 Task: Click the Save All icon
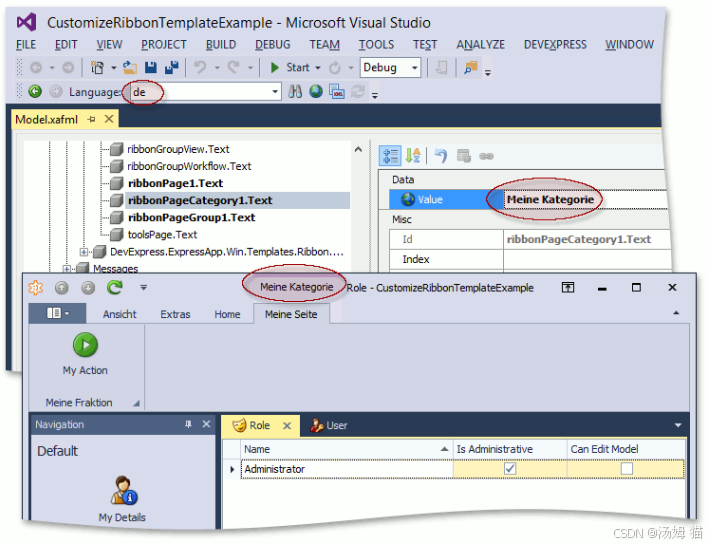171,68
